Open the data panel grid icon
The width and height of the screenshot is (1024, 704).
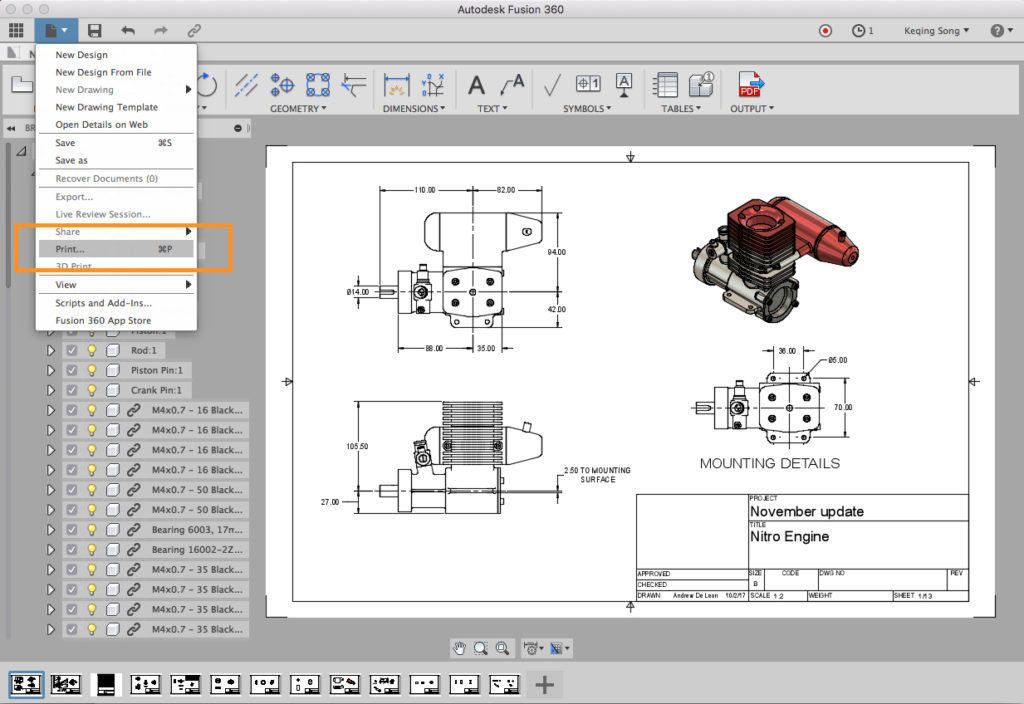[x=16, y=31]
